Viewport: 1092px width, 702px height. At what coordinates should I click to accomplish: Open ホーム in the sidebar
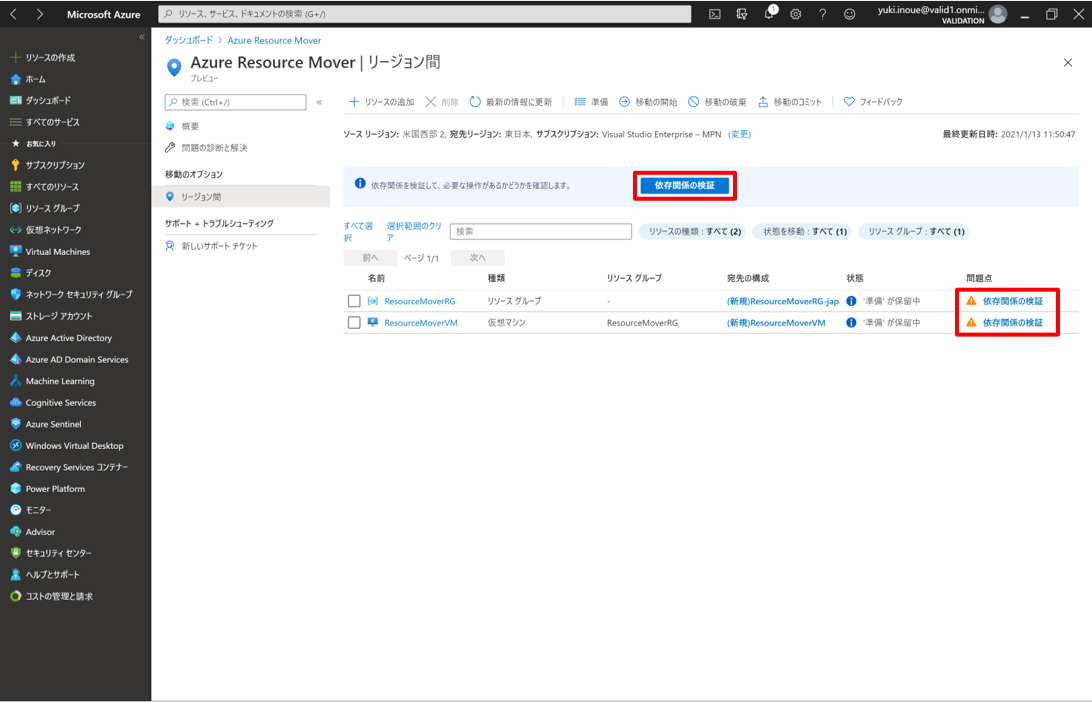[x=28, y=79]
